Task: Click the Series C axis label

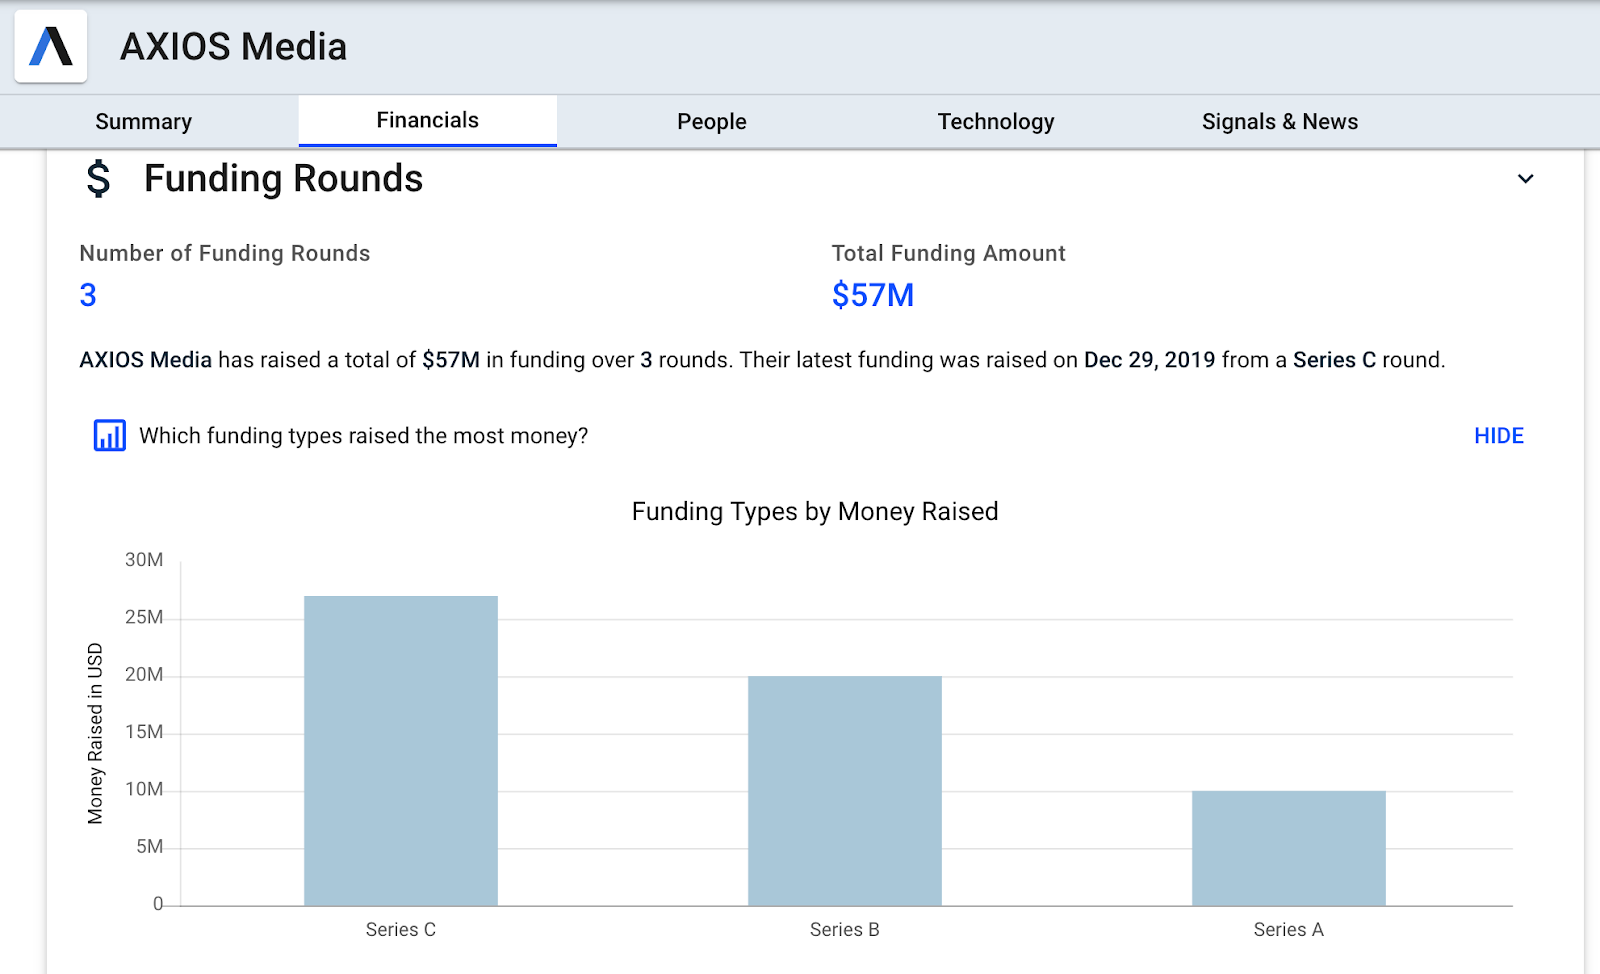Action: tap(401, 930)
